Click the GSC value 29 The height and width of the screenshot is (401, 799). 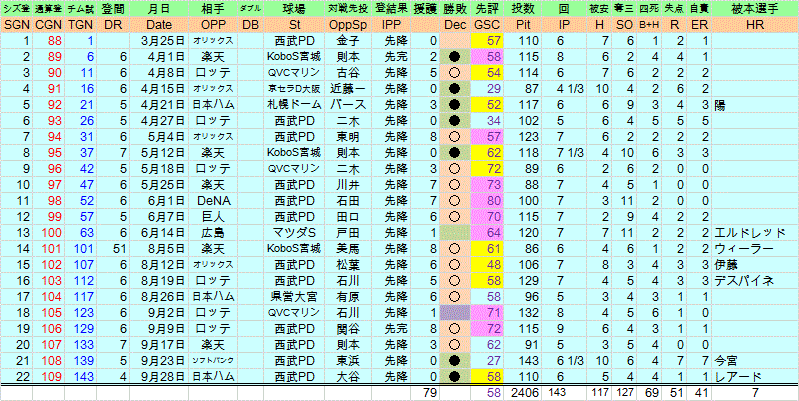[494, 89]
